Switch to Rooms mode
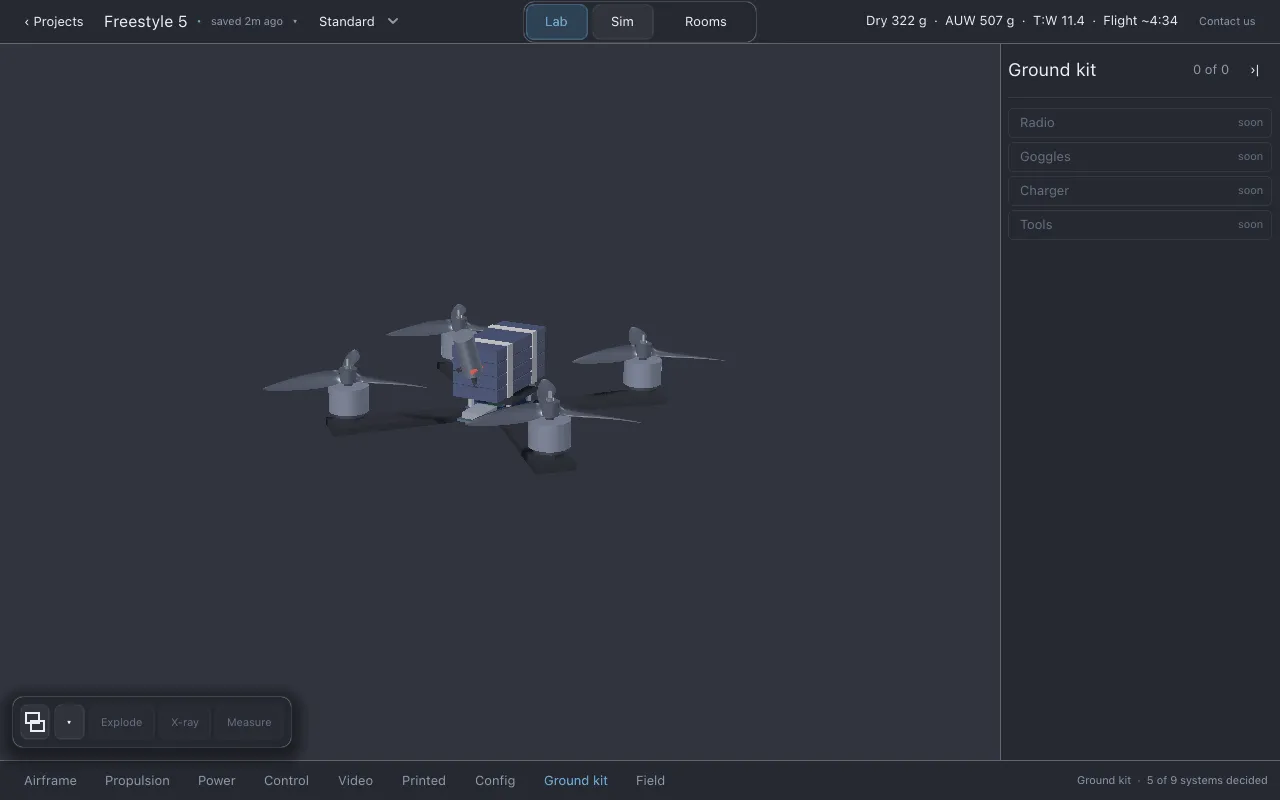Image resolution: width=1280 pixels, height=800 pixels. (706, 21)
